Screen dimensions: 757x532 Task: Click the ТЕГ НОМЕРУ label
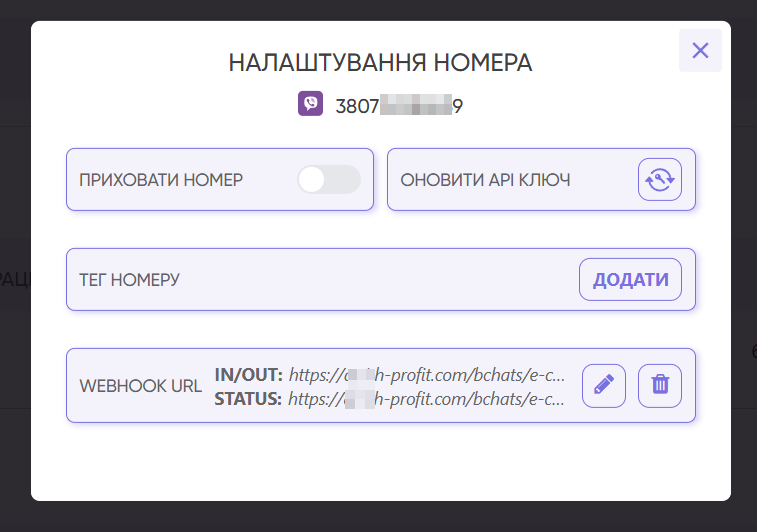pos(129,279)
